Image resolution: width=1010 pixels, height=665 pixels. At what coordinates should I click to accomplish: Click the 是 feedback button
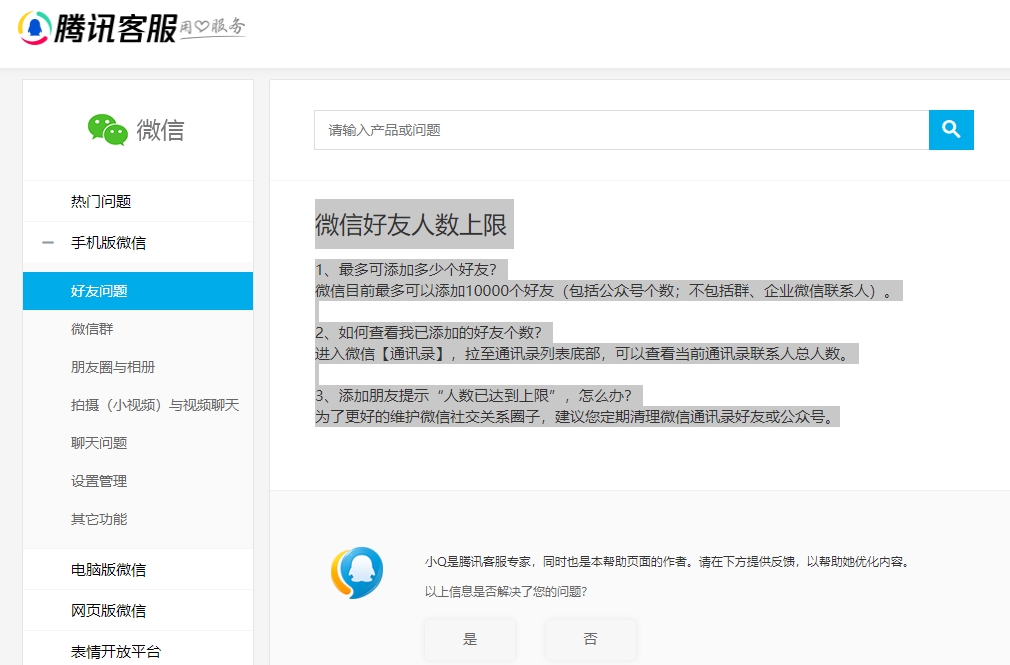click(x=470, y=639)
